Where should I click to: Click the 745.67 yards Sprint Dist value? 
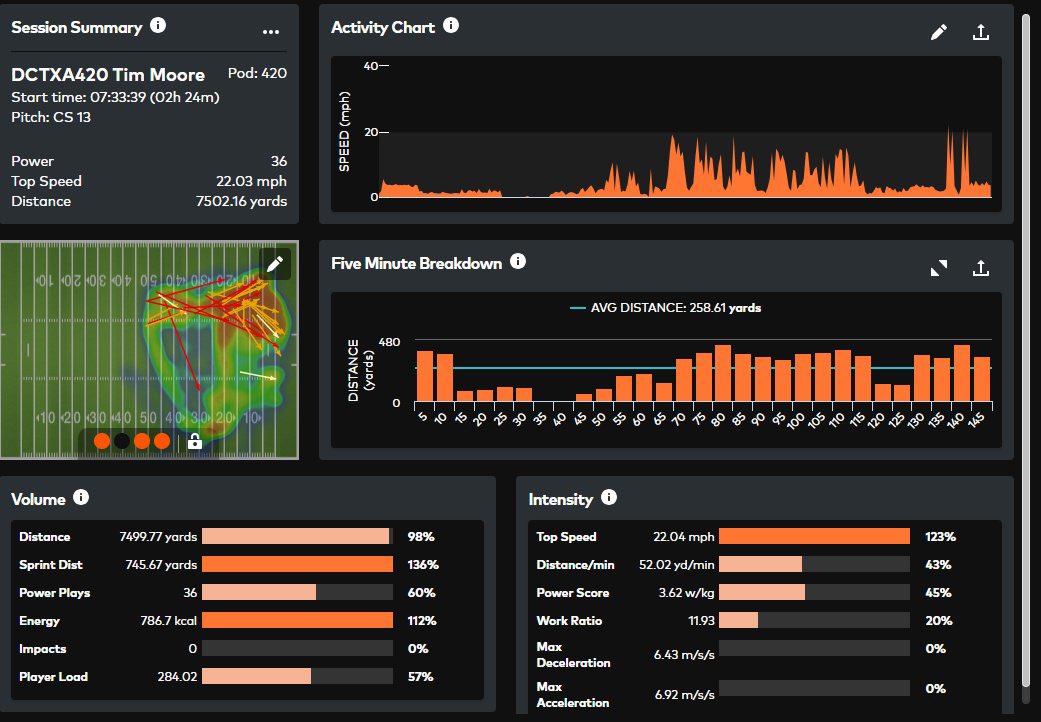161,565
